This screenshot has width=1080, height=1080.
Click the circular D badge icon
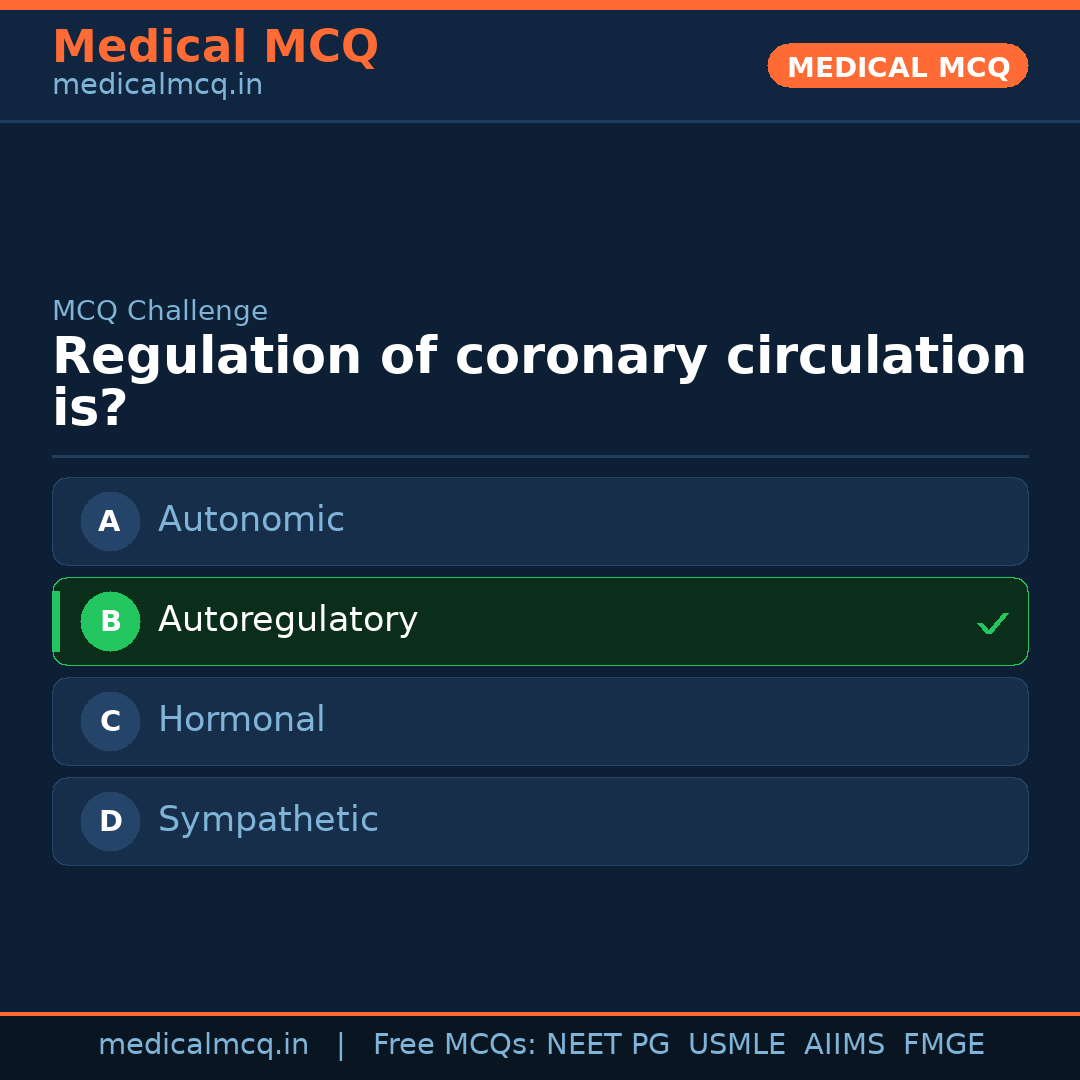[x=110, y=821]
